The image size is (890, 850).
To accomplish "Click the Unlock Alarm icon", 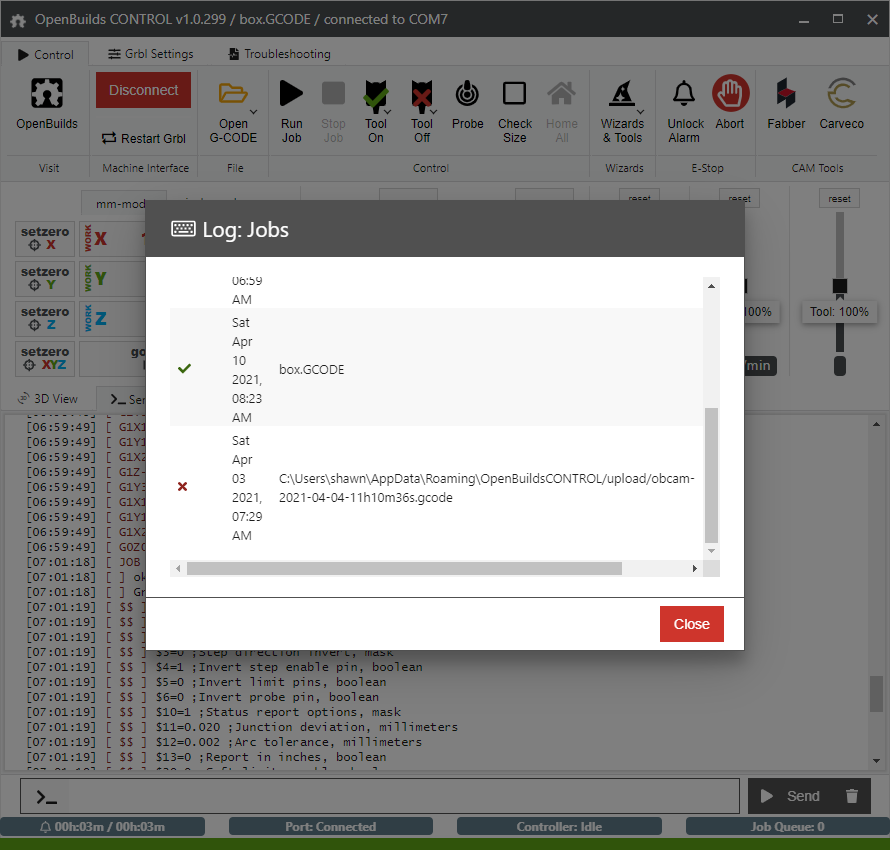I will click(684, 105).
